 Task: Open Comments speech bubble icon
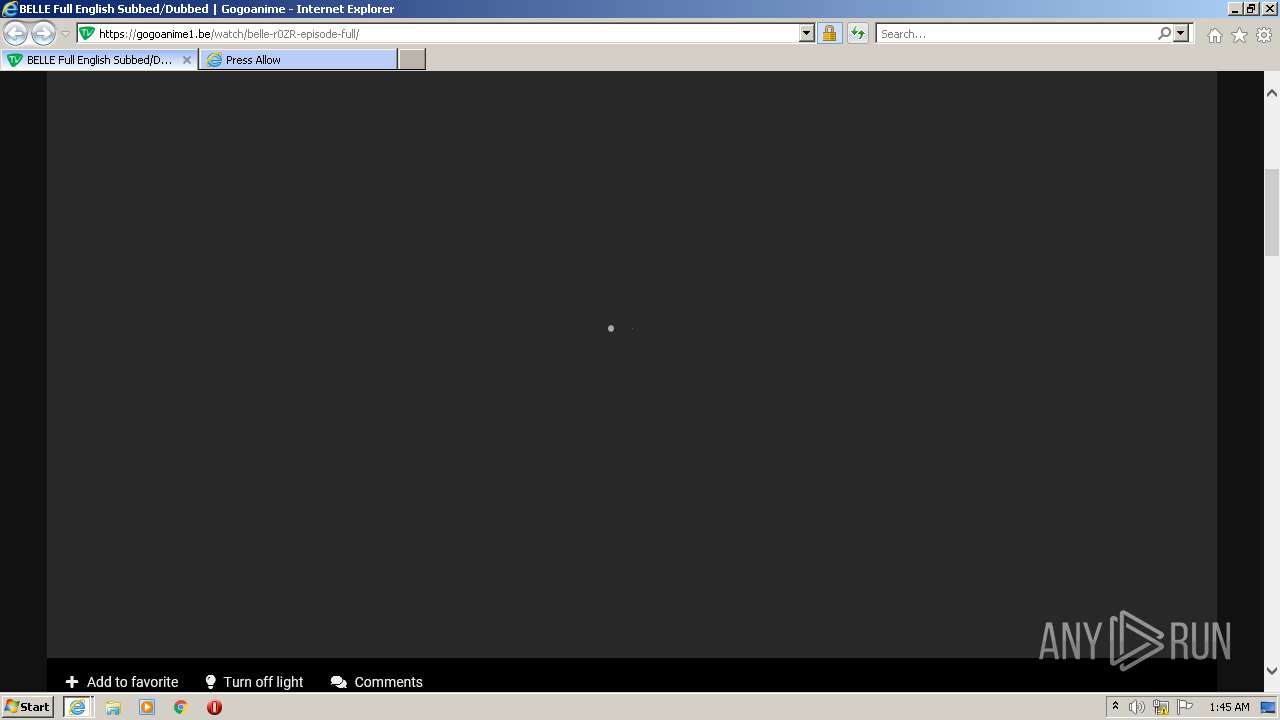point(339,682)
